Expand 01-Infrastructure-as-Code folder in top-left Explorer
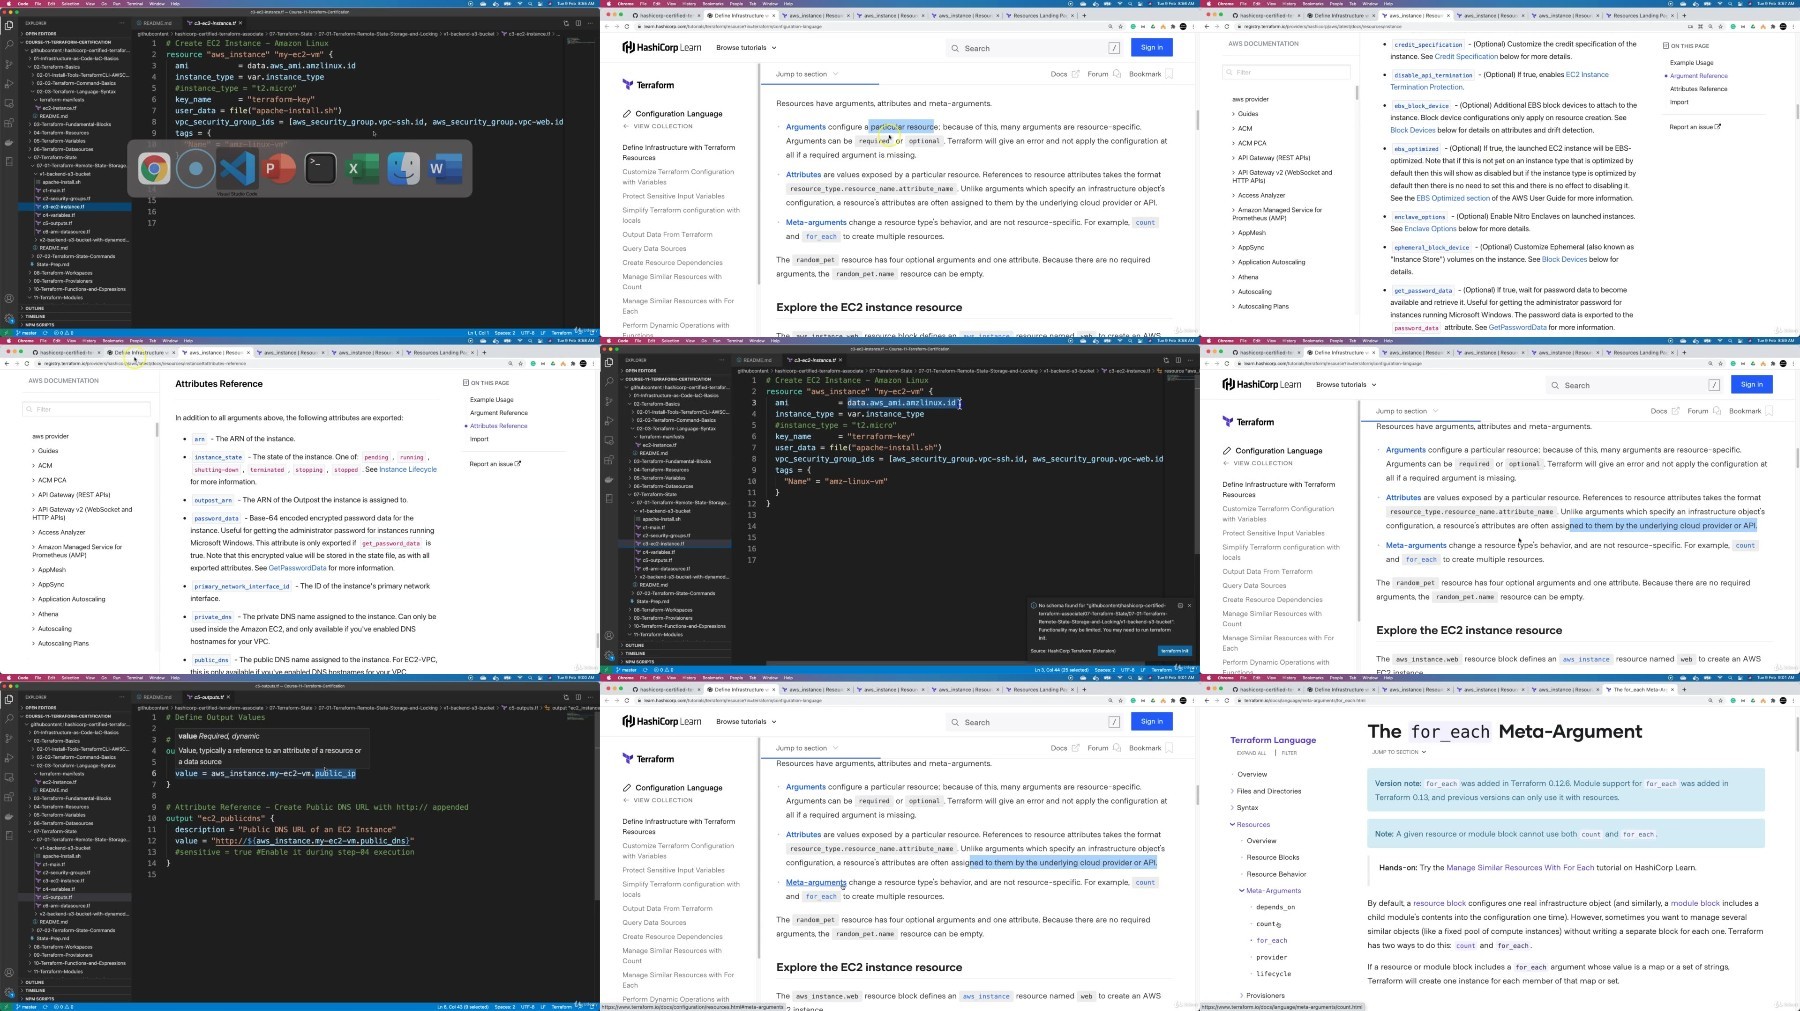The width and height of the screenshot is (1800, 1011). pyautogui.click(x=75, y=58)
